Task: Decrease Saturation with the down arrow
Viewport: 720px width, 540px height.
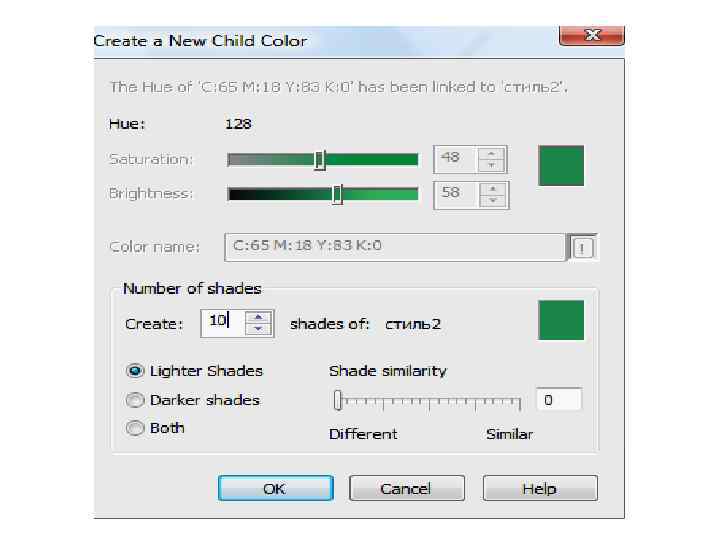Action: tap(491, 166)
